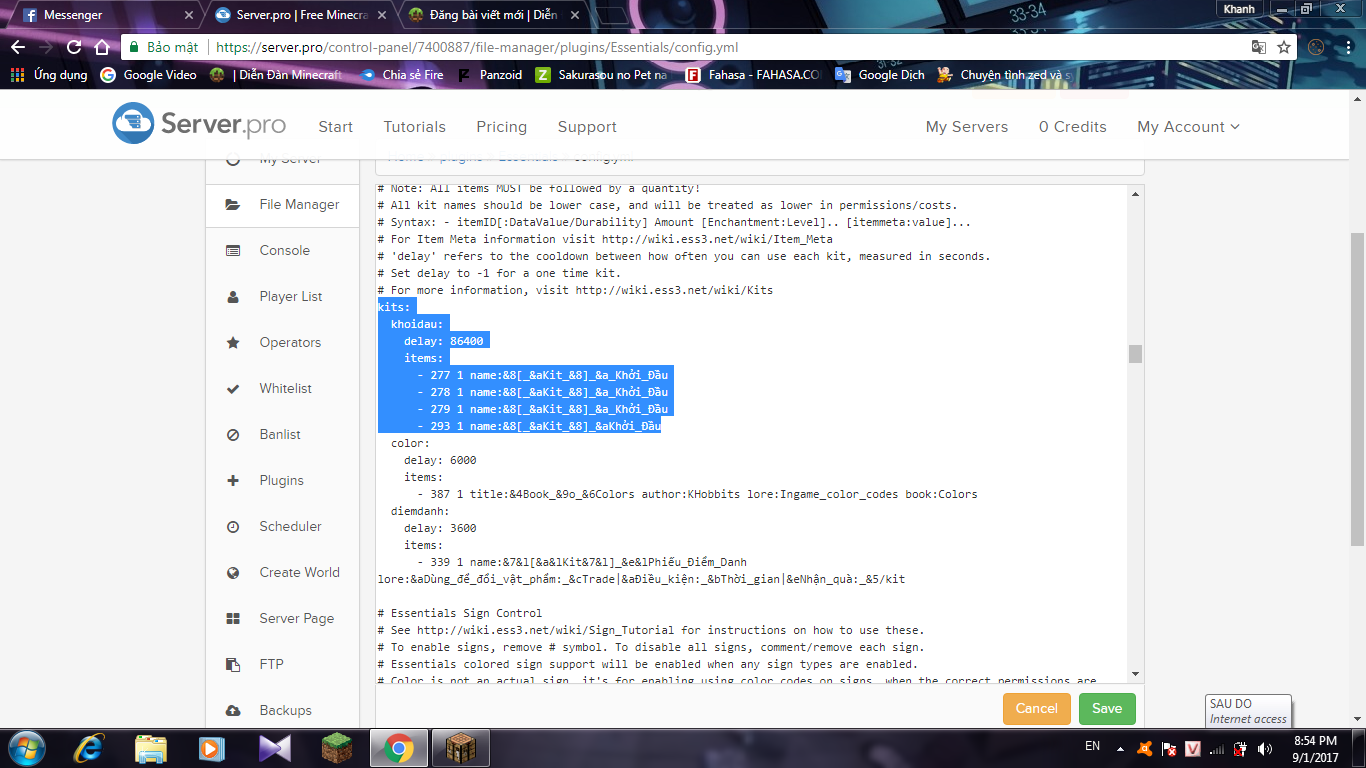
Task: Launch Internet Explorer from the taskbar
Action: [88, 748]
